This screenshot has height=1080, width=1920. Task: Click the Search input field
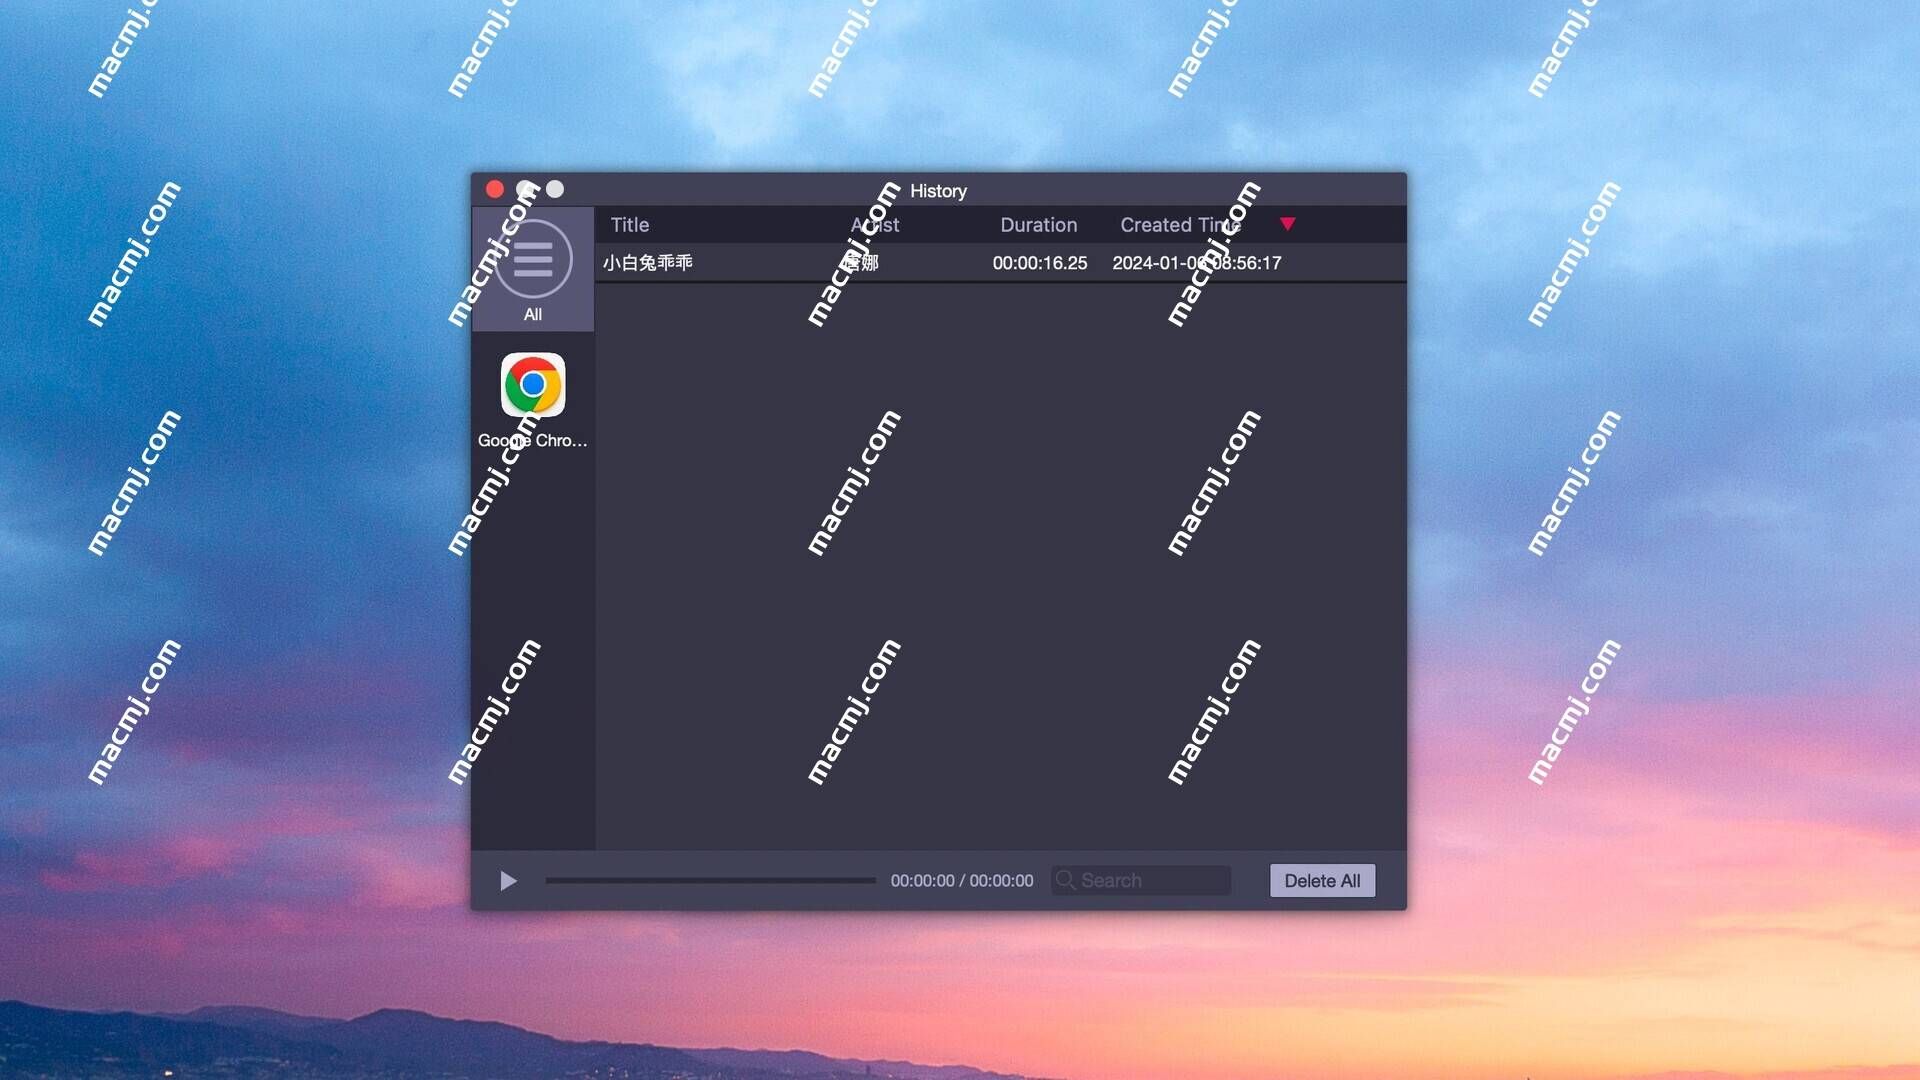1141,880
